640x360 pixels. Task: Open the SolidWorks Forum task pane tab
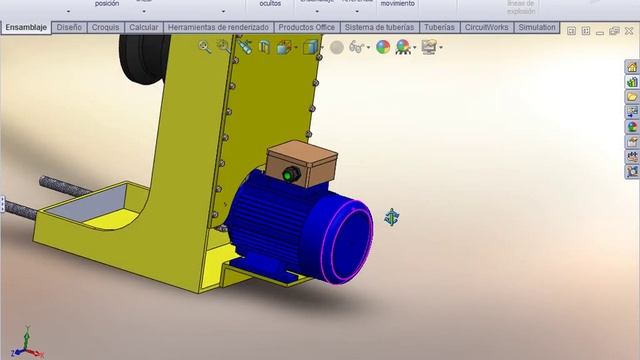[632, 157]
